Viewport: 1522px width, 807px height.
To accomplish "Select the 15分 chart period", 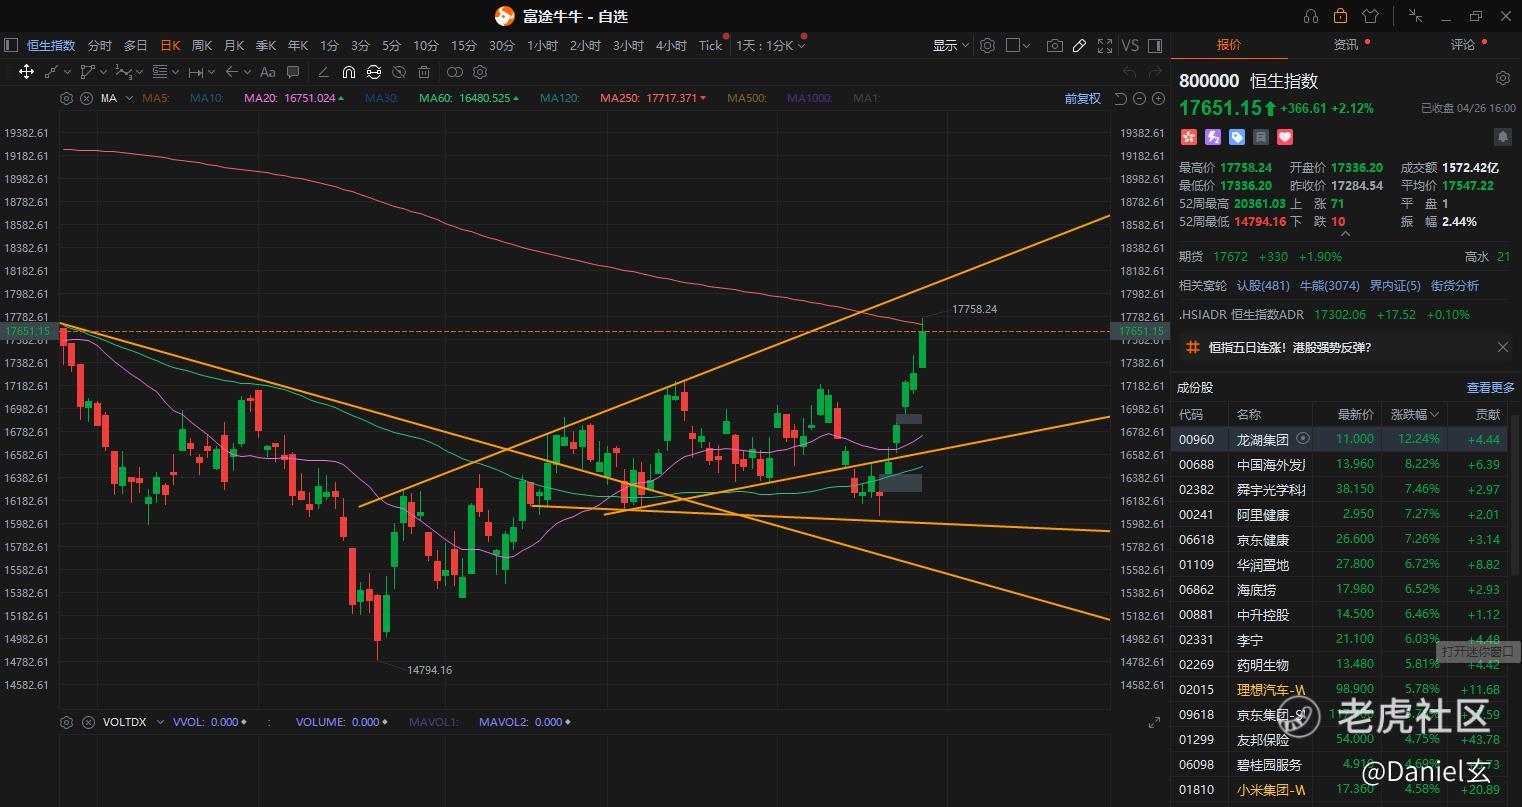I will click(x=464, y=45).
